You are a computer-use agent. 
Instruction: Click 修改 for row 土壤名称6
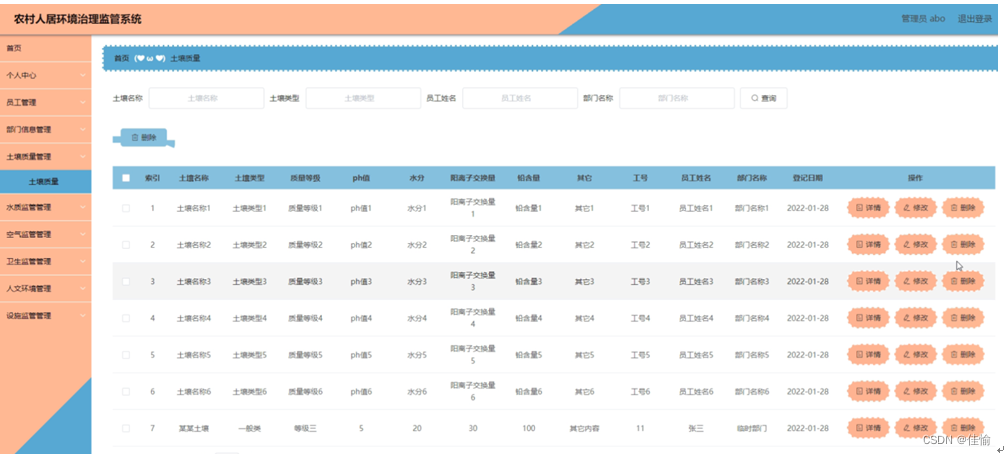click(916, 391)
